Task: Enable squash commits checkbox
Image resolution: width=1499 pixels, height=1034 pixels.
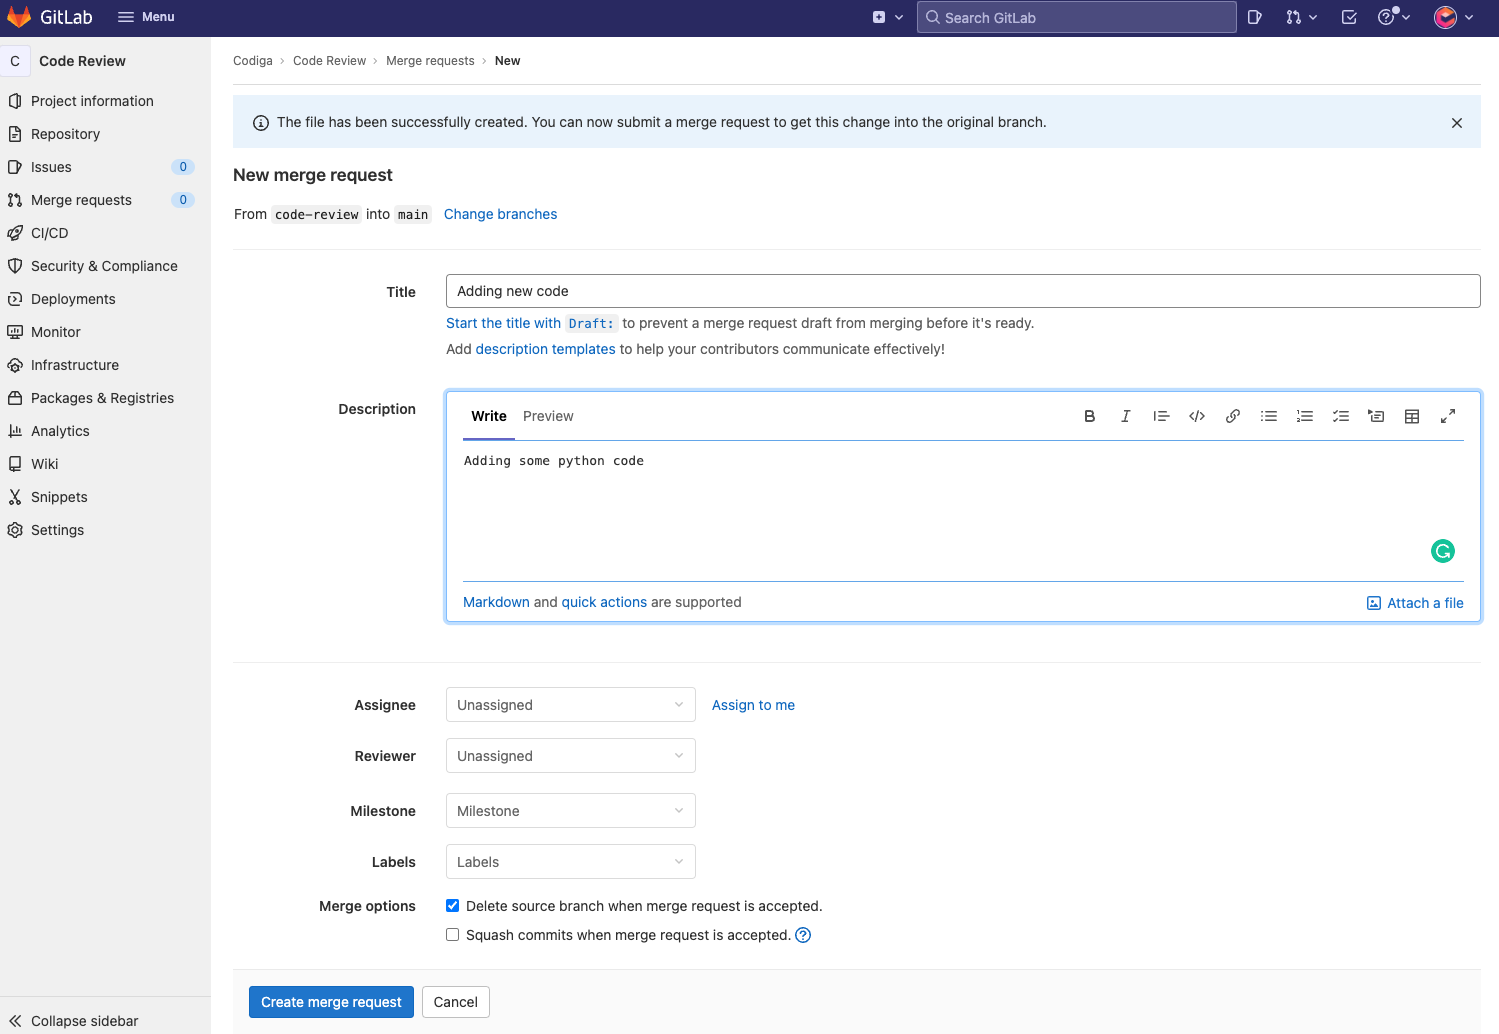Action: pyautogui.click(x=453, y=935)
